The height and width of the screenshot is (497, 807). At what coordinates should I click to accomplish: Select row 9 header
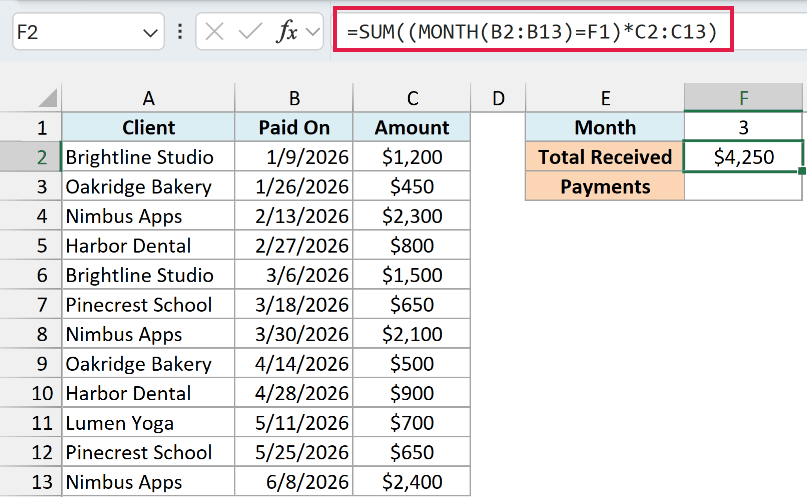click(x=31, y=364)
